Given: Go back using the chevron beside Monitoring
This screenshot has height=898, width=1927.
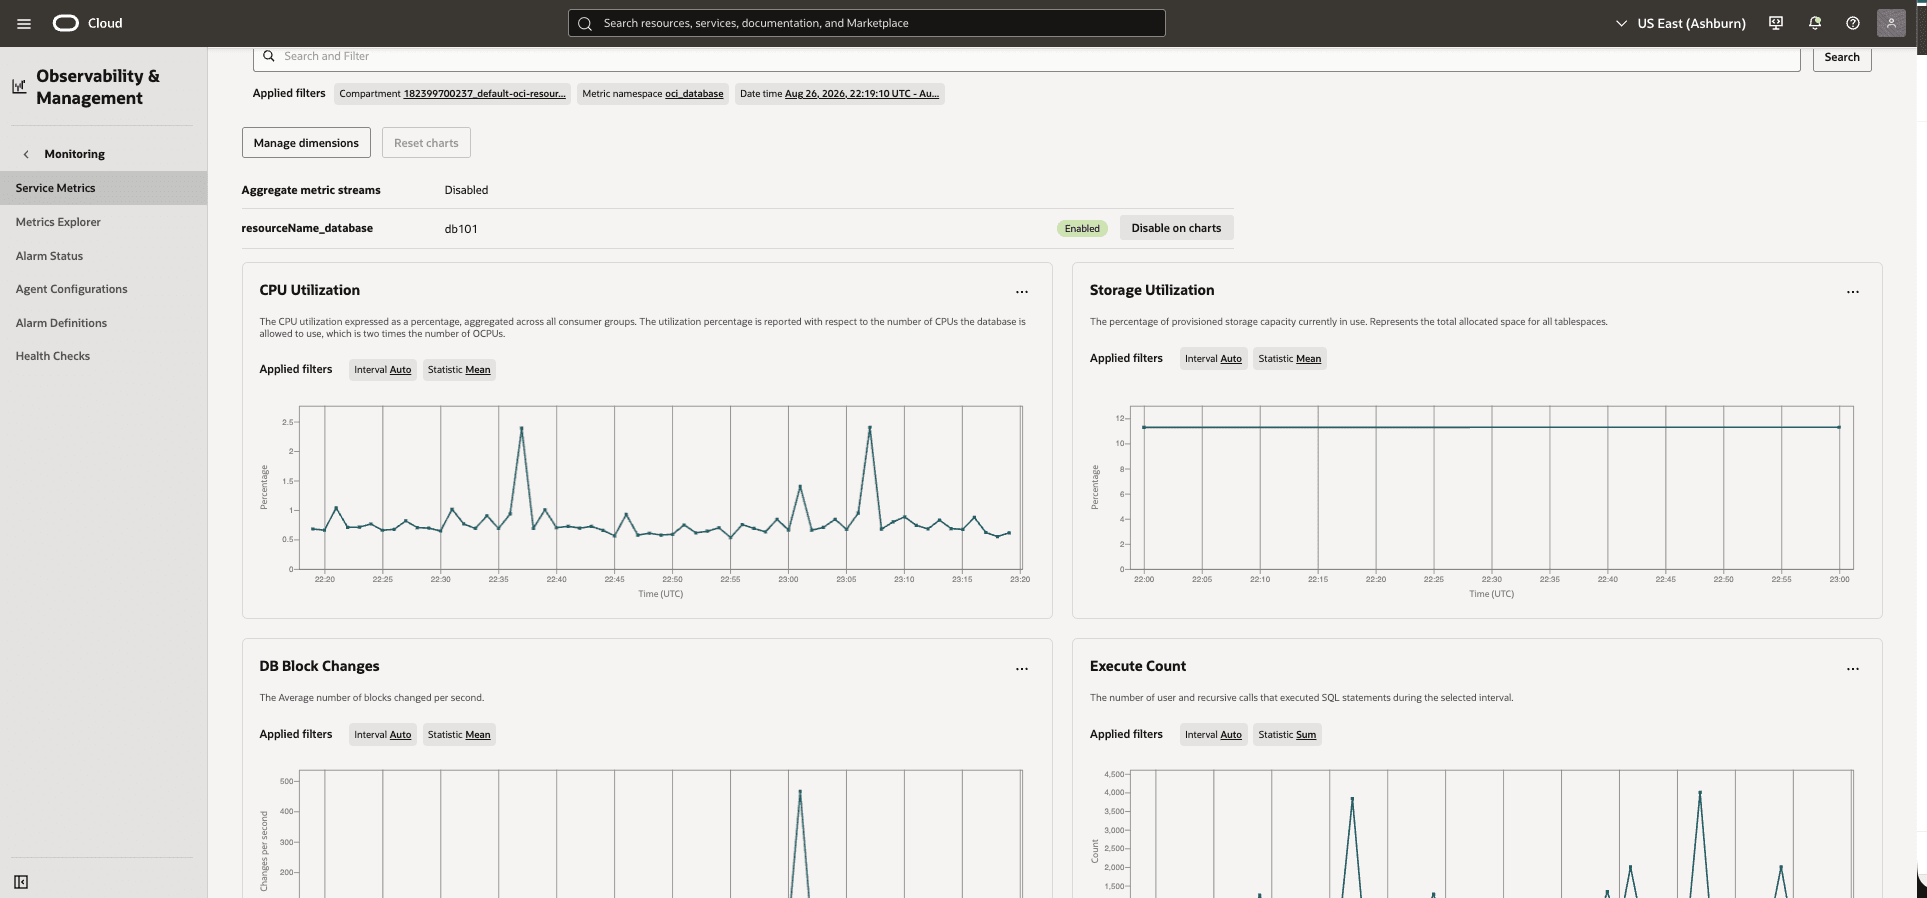Looking at the screenshot, I should (x=26, y=154).
